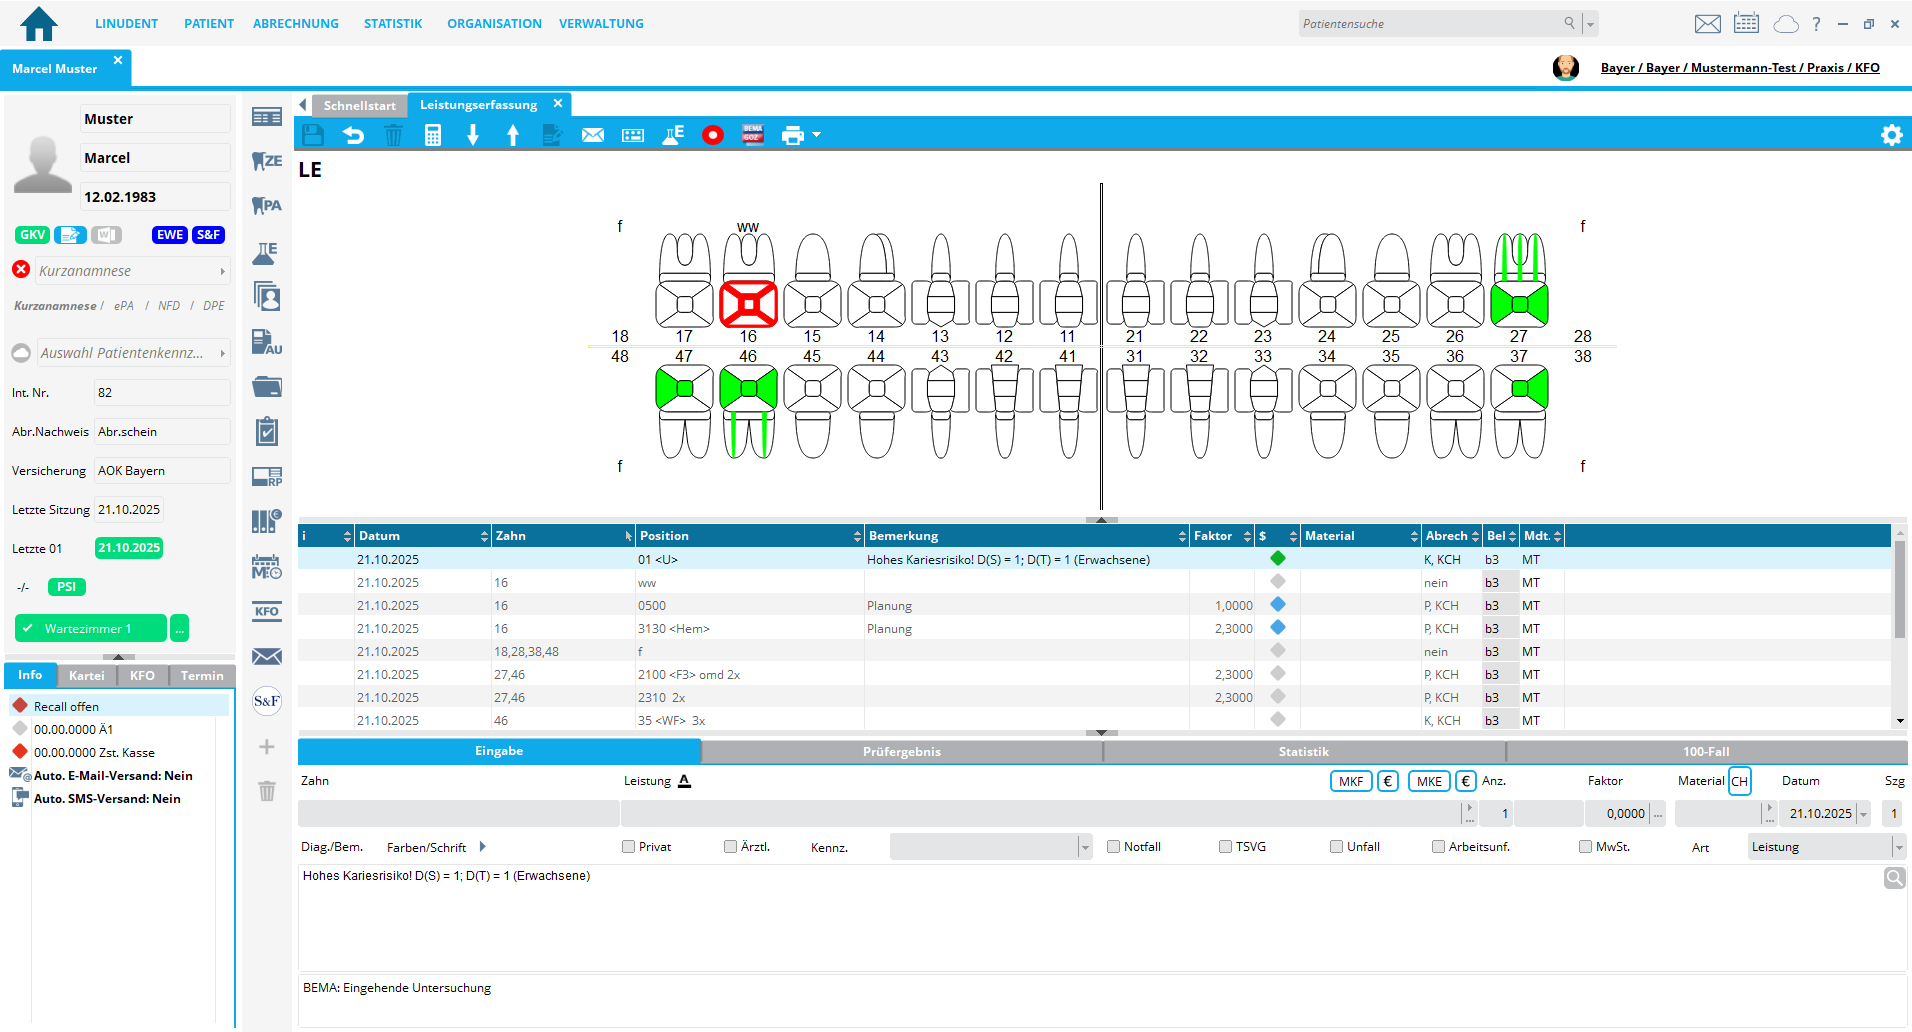
Task: Open the PA module in sidebar
Action: 267,206
